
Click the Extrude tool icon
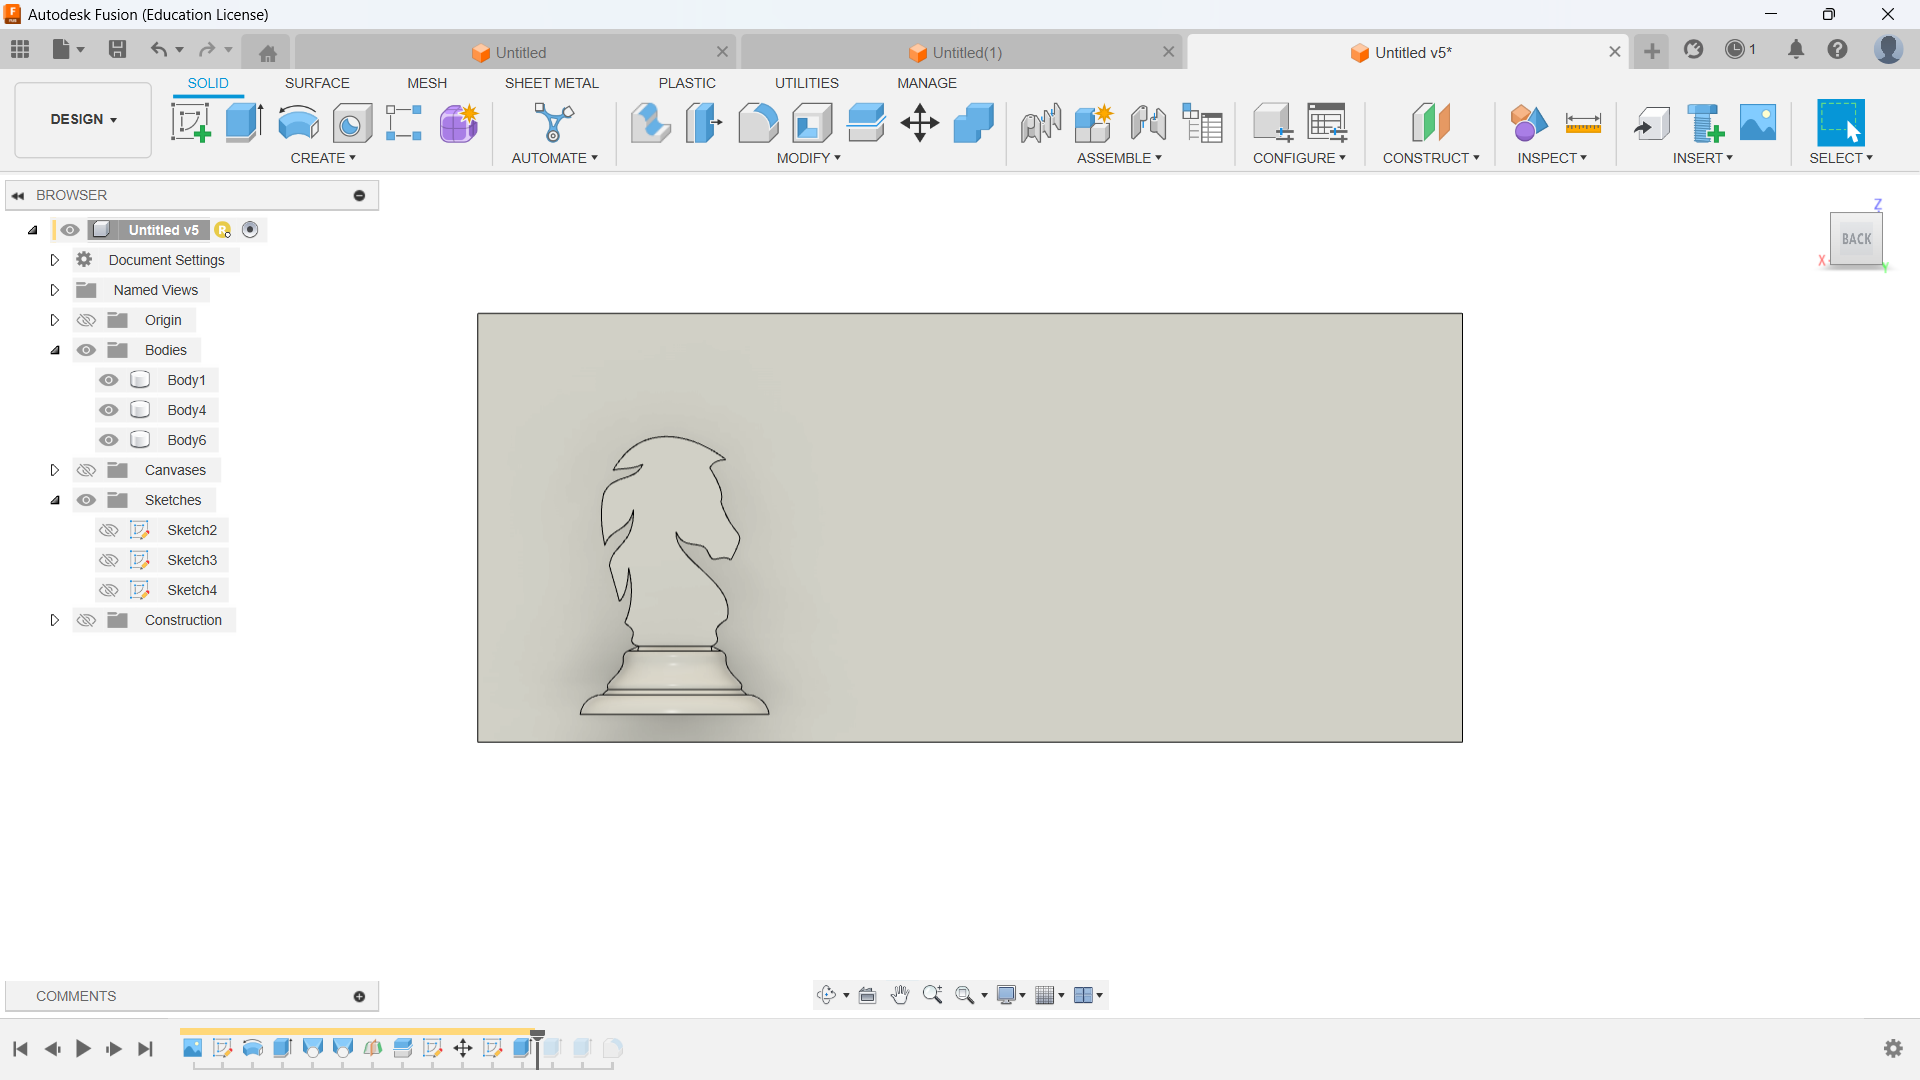244,123
